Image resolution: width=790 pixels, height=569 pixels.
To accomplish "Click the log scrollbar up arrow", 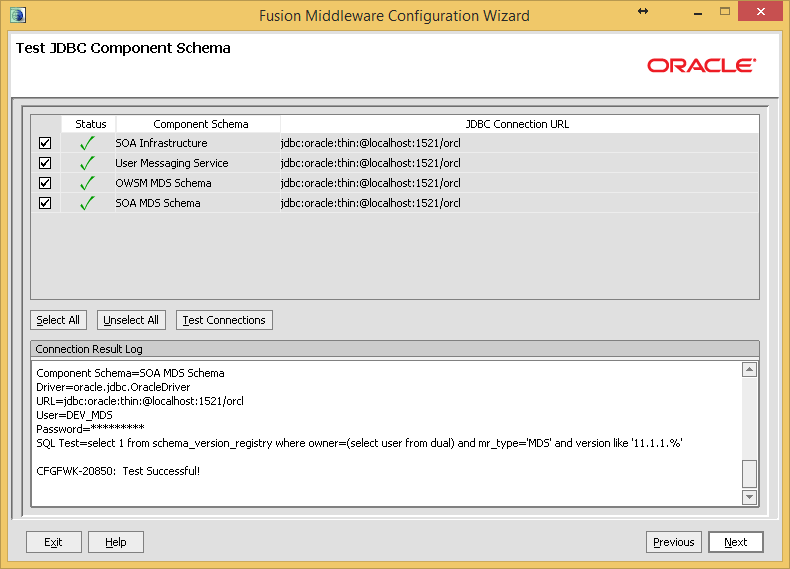I will coord(749,369).
